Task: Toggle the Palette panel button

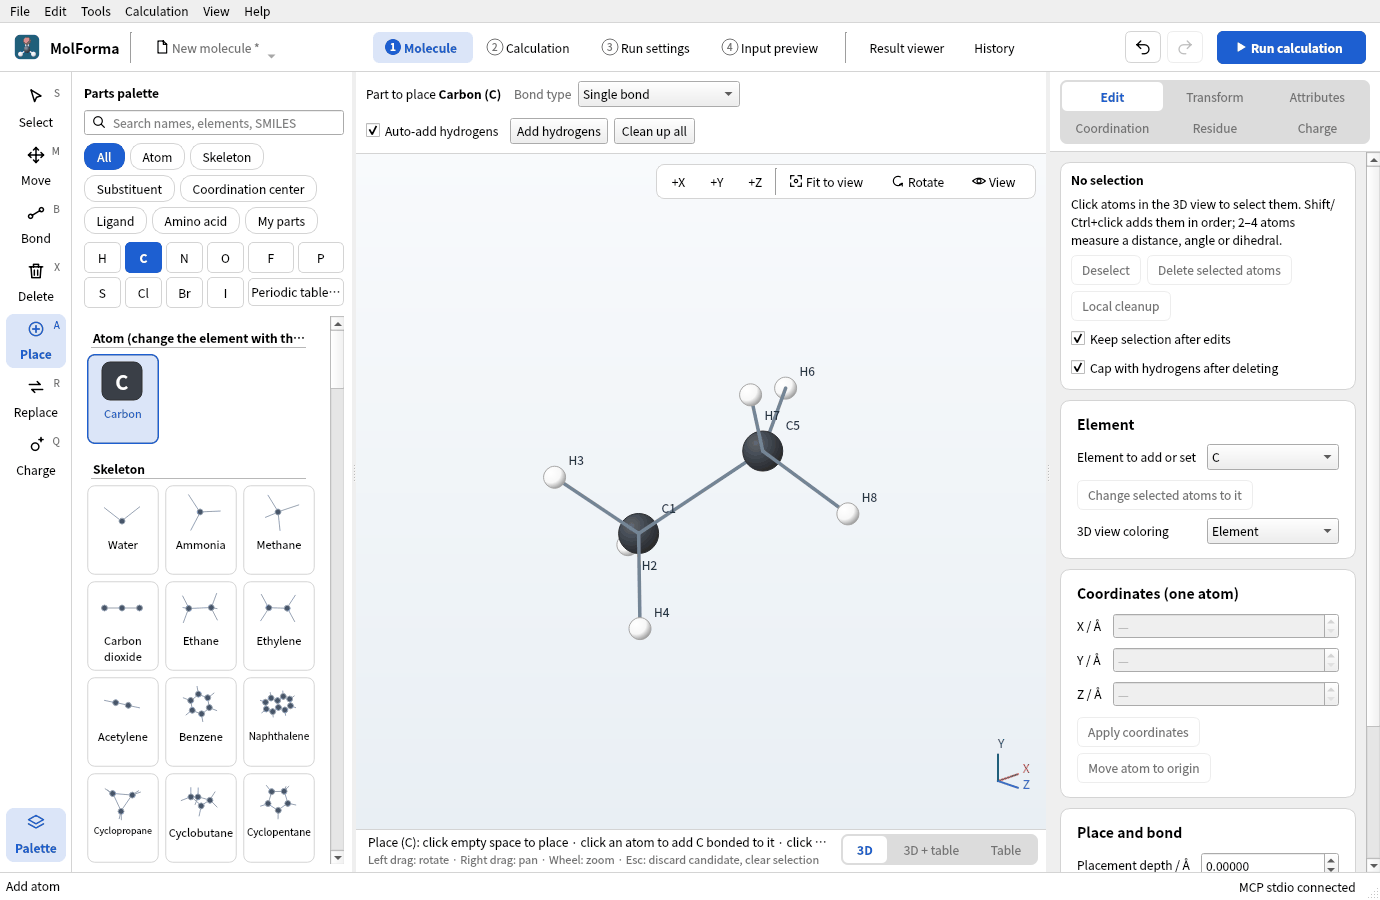Action: [x=36, y=834]
